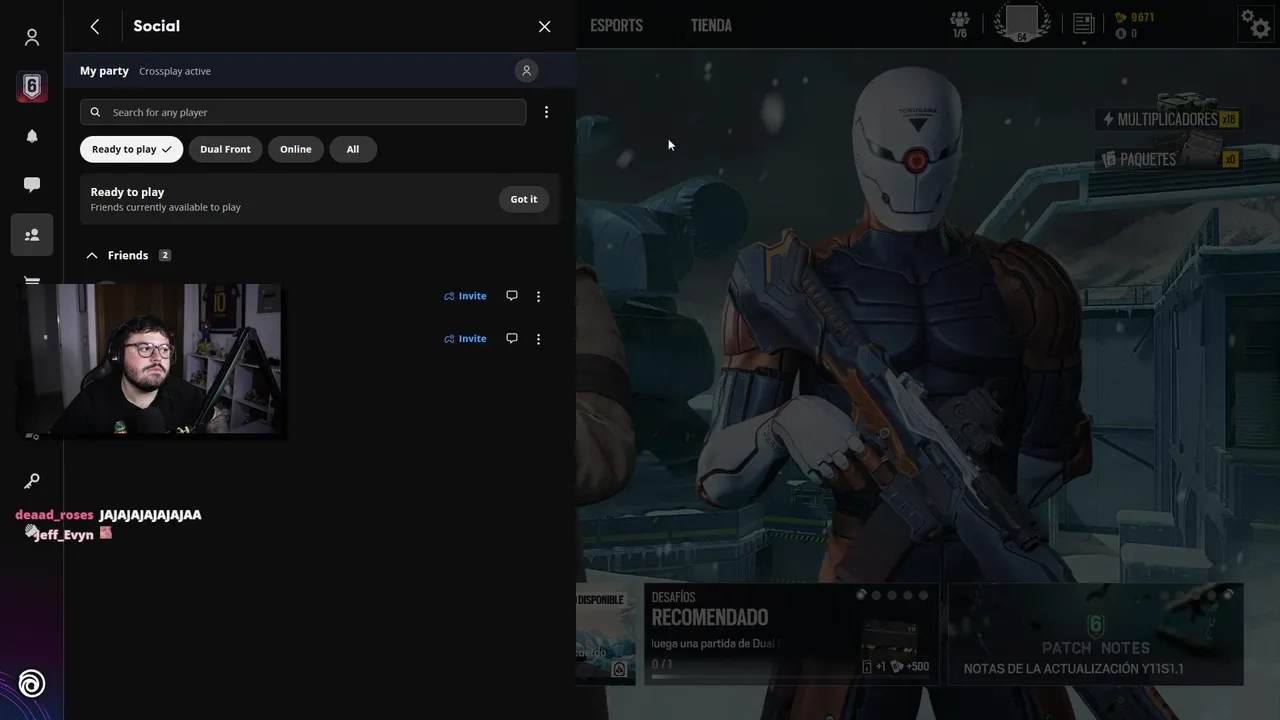The width and height of the screenshot is (1280, 720).
Task: Toggle the Ready to play filter
Action: 131,149
